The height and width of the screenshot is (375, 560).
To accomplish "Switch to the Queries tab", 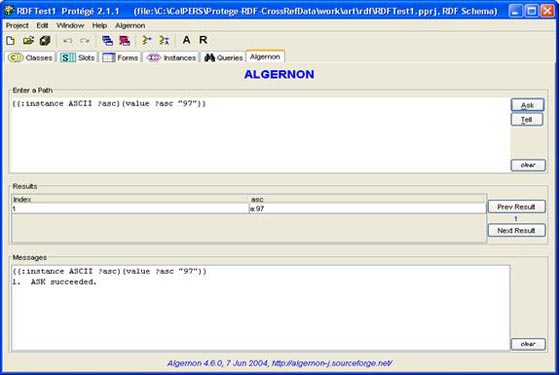I will click(224, 58).
